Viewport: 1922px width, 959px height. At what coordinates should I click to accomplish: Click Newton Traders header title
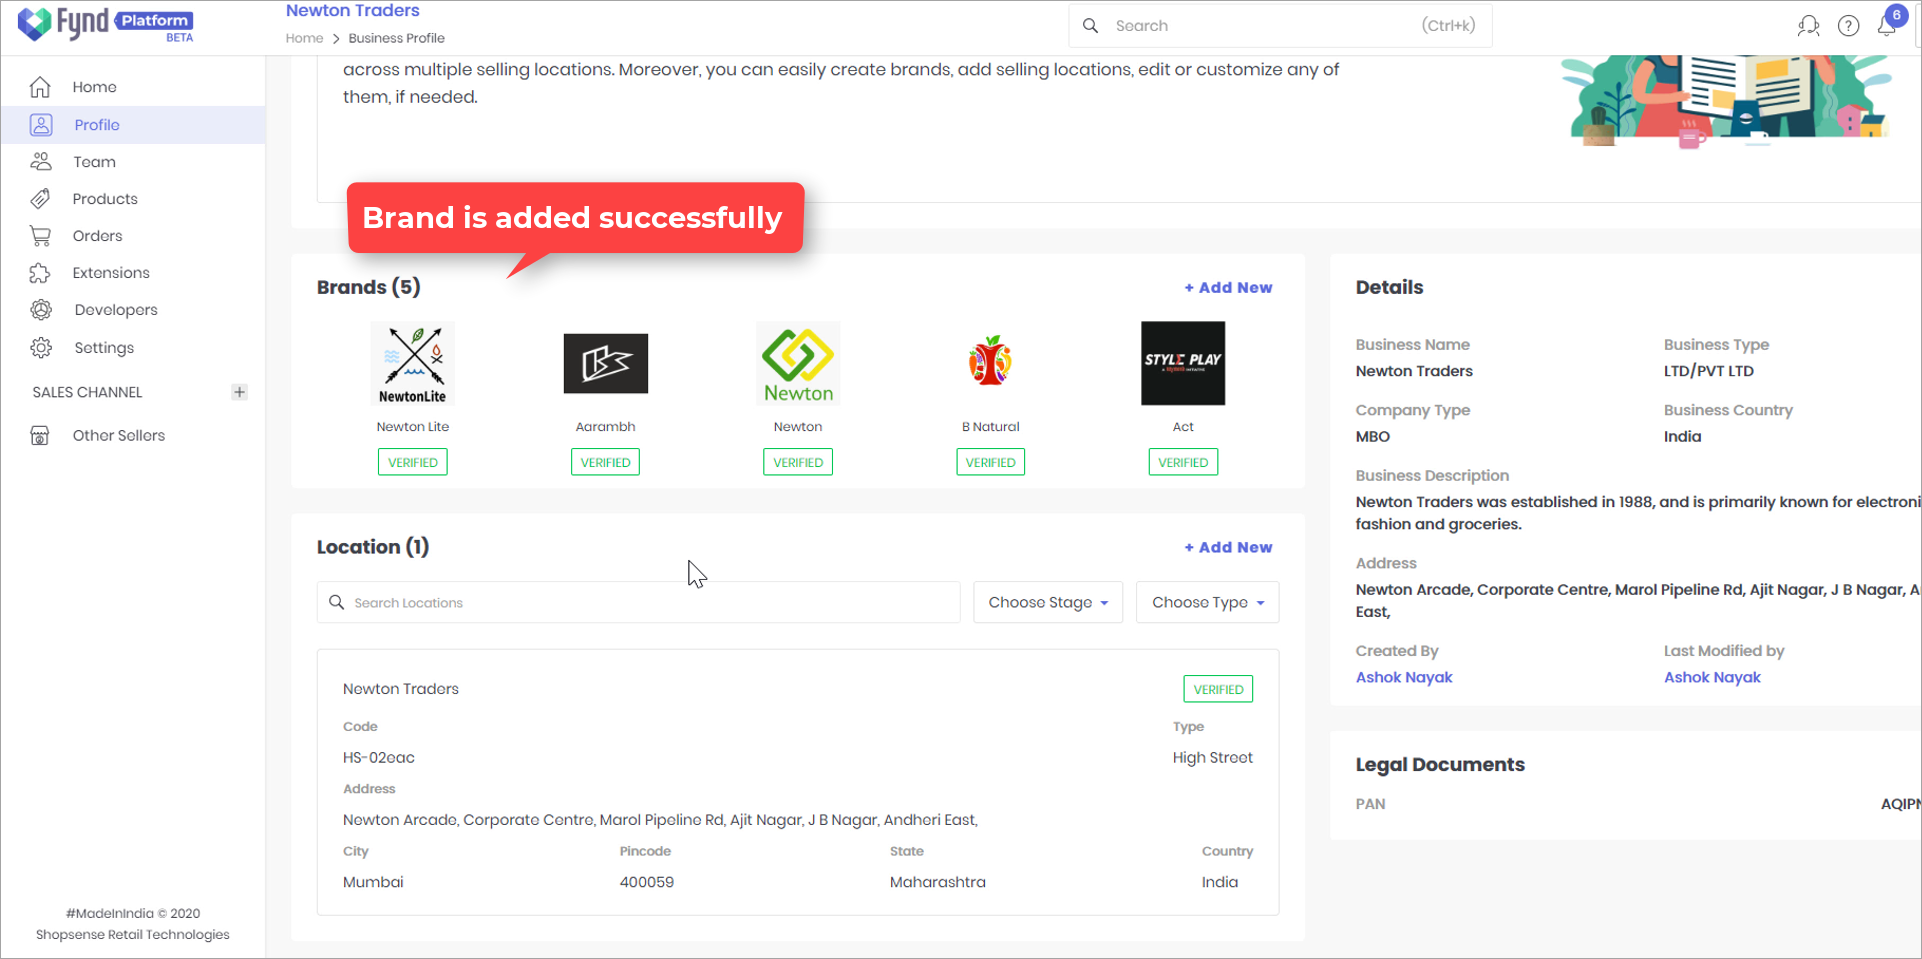(x=353, y=10)
